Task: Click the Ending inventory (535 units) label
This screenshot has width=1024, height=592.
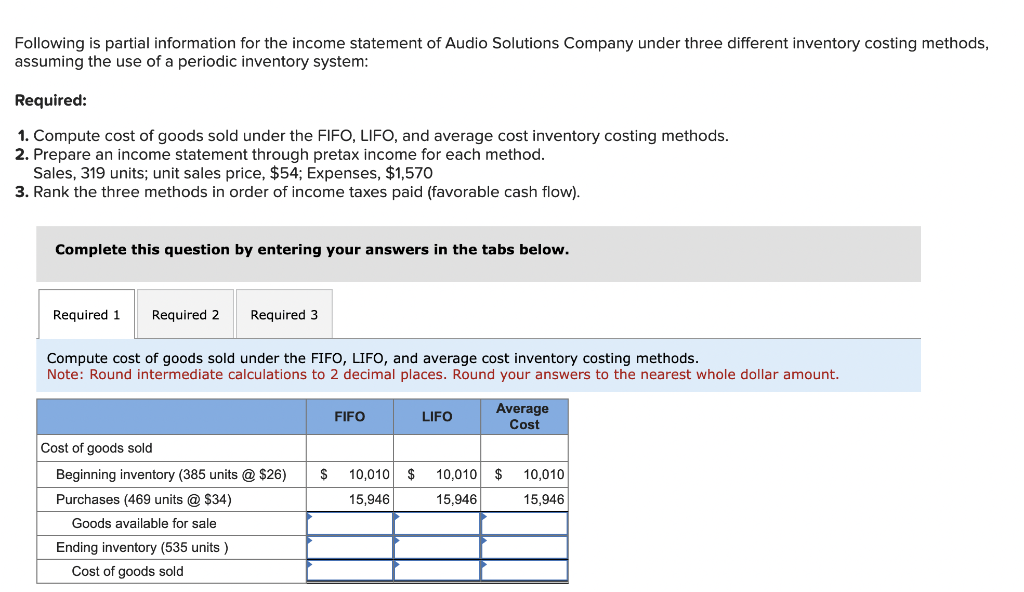Action: (x=142, y=548)
